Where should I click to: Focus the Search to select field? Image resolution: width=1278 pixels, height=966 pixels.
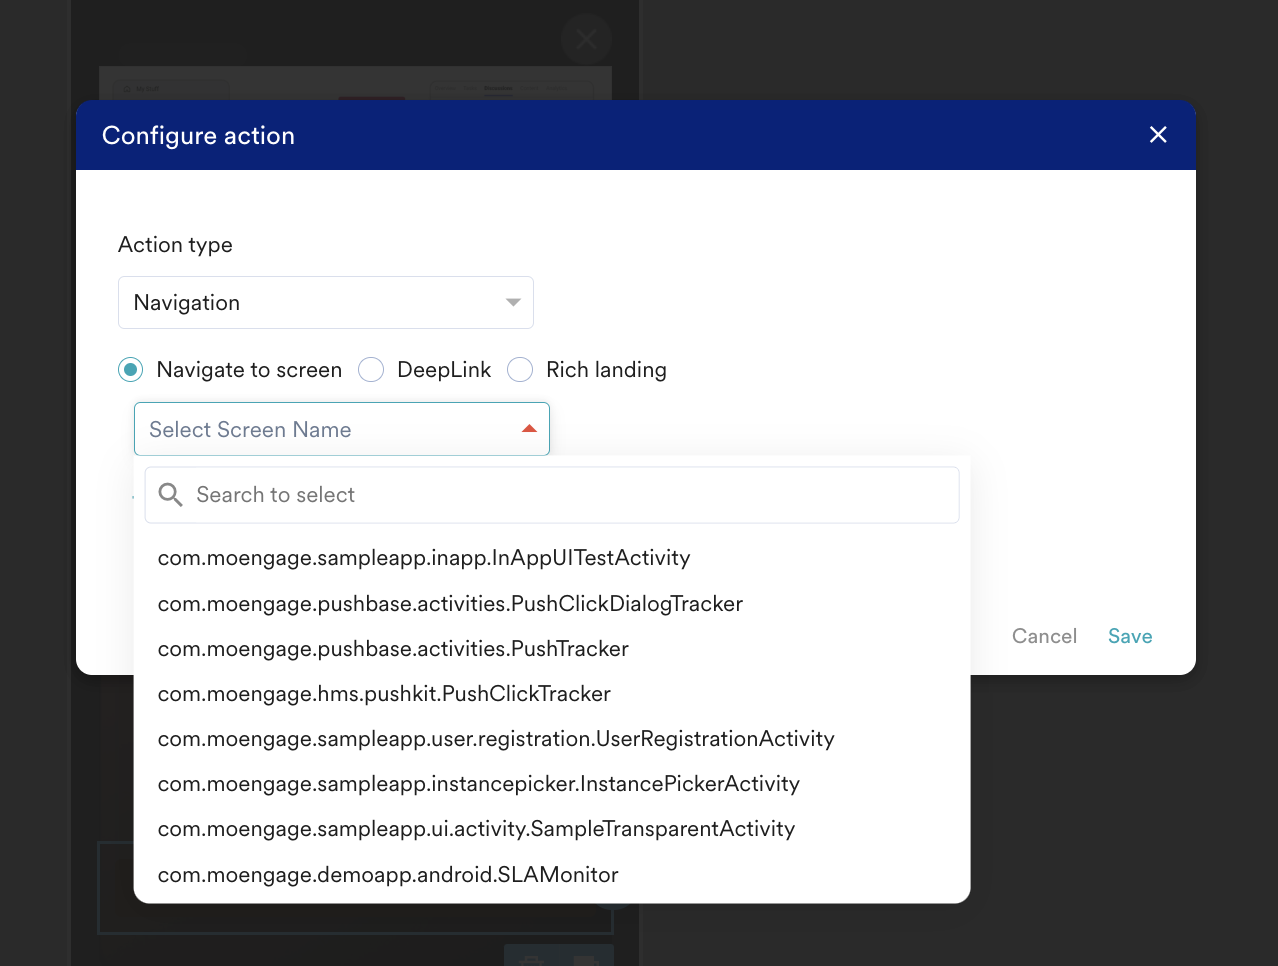click(552, 495)
